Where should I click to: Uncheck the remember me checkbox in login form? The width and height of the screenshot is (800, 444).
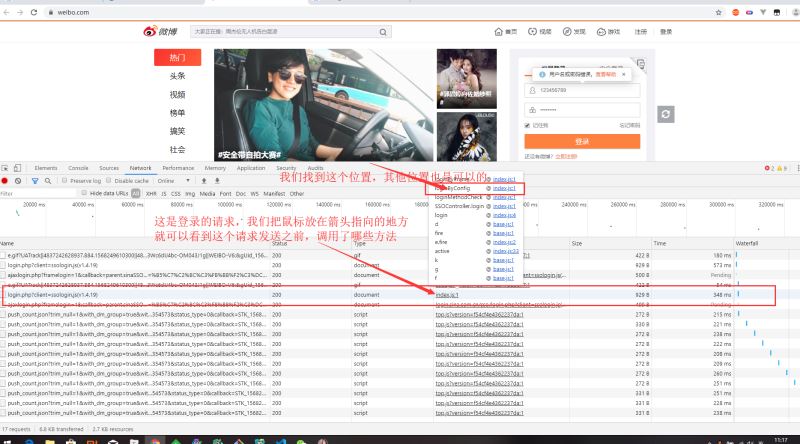point(527,125)
